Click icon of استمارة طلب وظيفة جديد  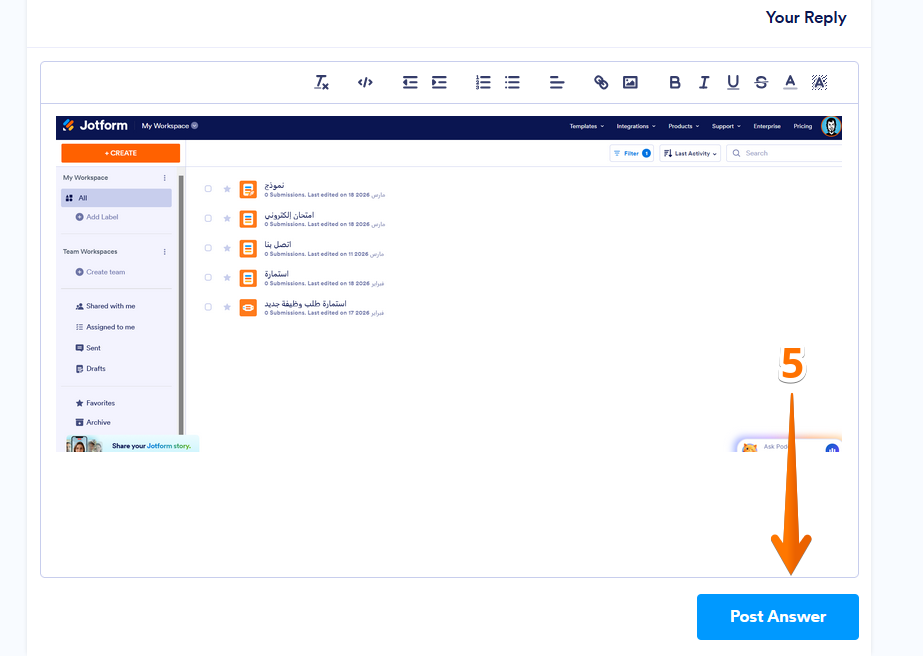248,307
